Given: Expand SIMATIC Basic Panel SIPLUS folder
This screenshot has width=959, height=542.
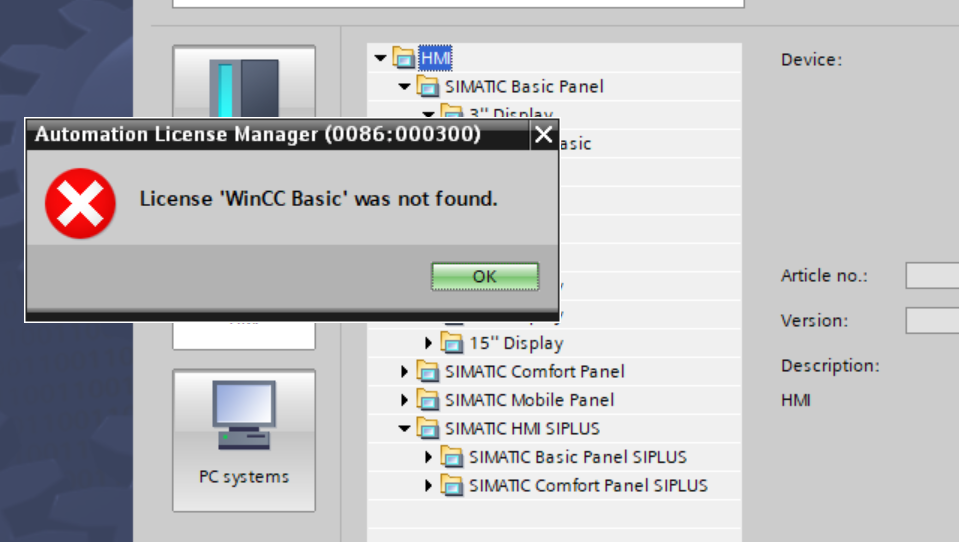Looking at the screenshot, I should click(429, 457).
